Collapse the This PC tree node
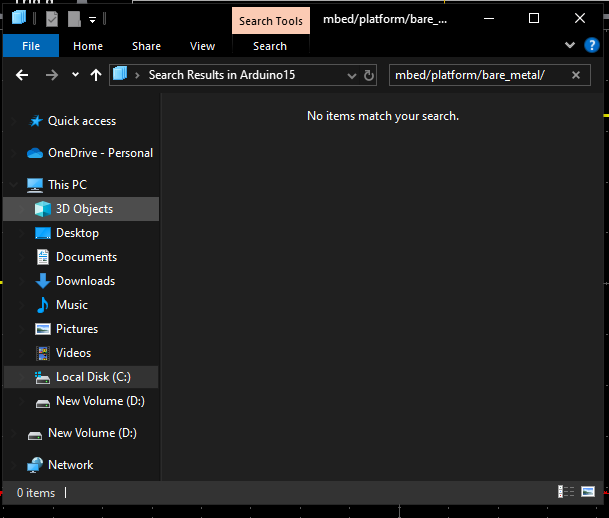 pyautogui.click(x=14, y=184)
